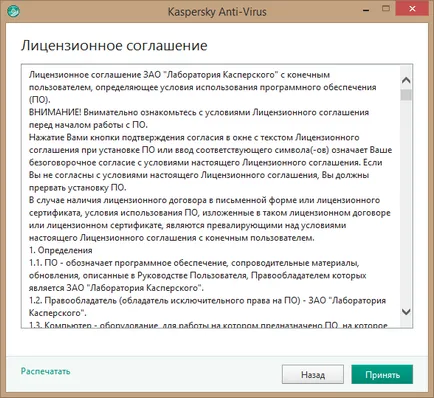
Task: Close the Kaspersky Anti-Virus installer window
Action: click(x=412, y=9)
